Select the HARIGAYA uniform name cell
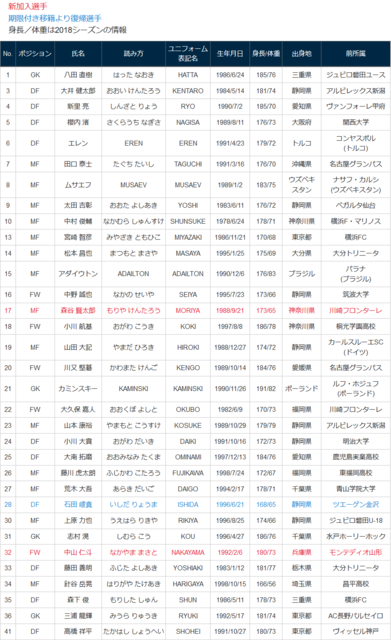 click(188, 584)
